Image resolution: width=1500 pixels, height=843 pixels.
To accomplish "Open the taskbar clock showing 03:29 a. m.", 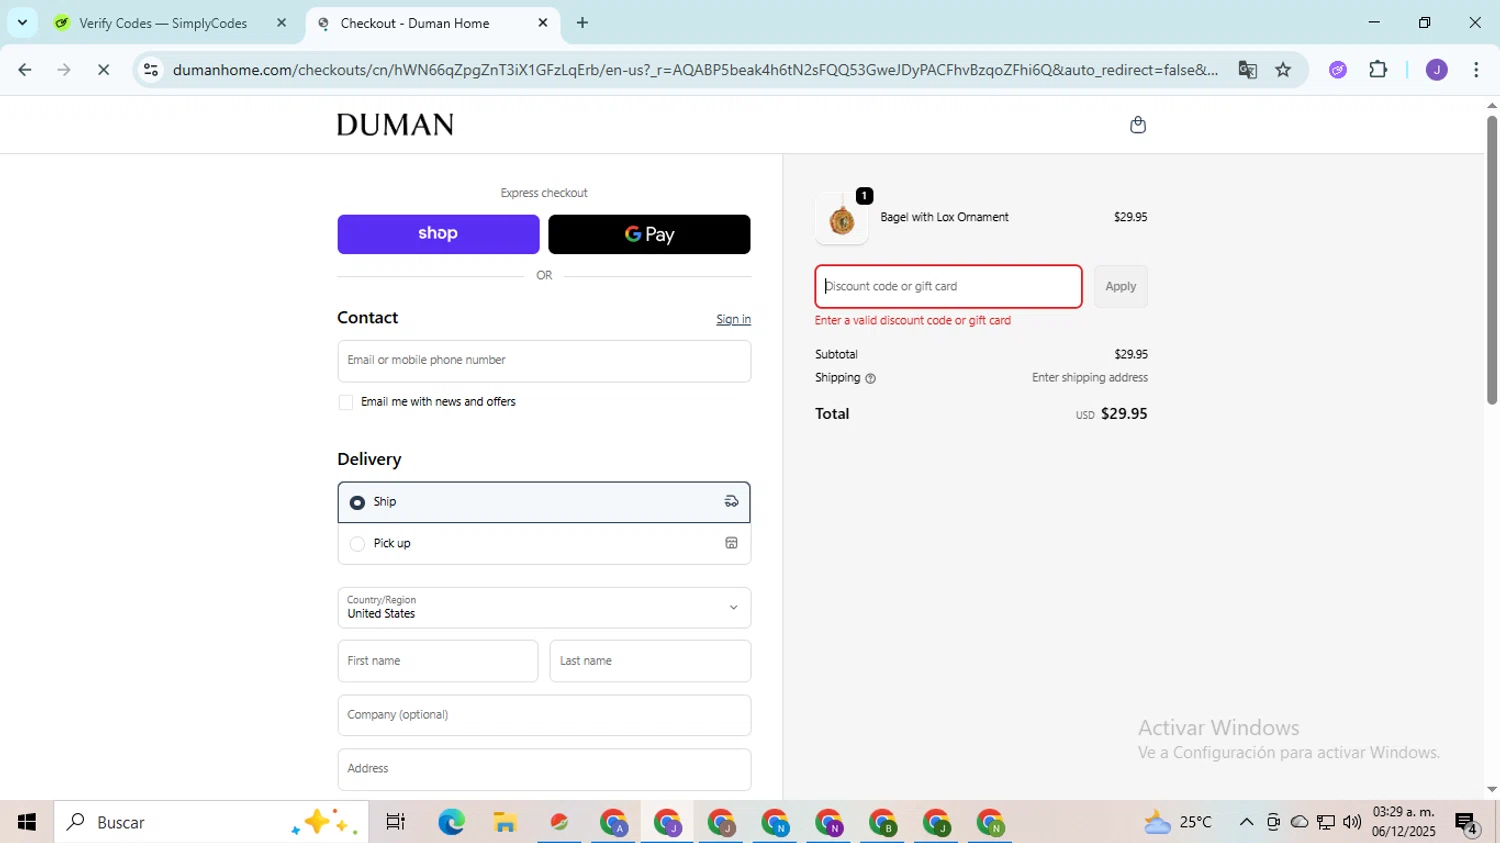I will pyautogui.click(x=1404, y=822).
